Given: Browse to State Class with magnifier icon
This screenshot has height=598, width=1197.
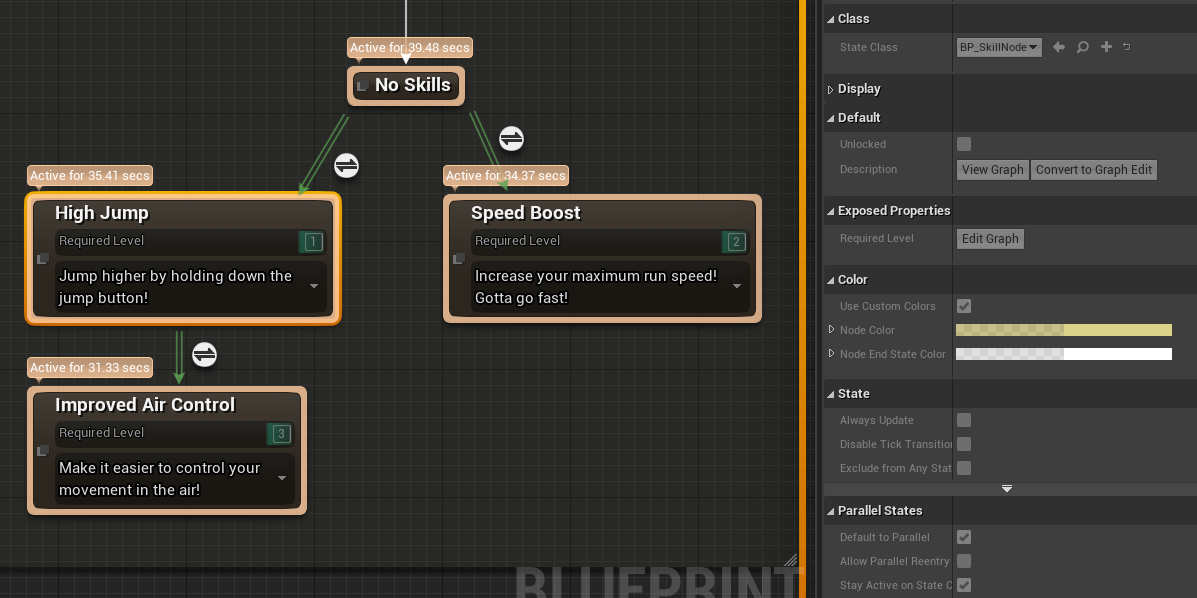Looking at the screenshot, I should coord(1083,47).
